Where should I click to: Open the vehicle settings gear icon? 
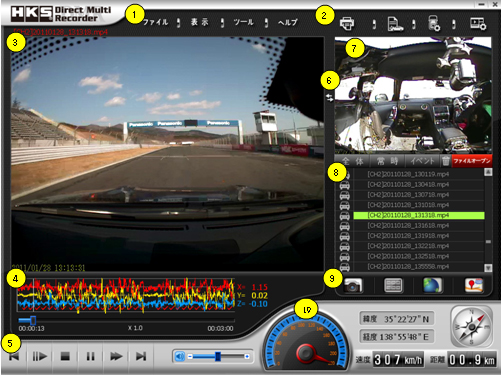[x=434, y=23]
